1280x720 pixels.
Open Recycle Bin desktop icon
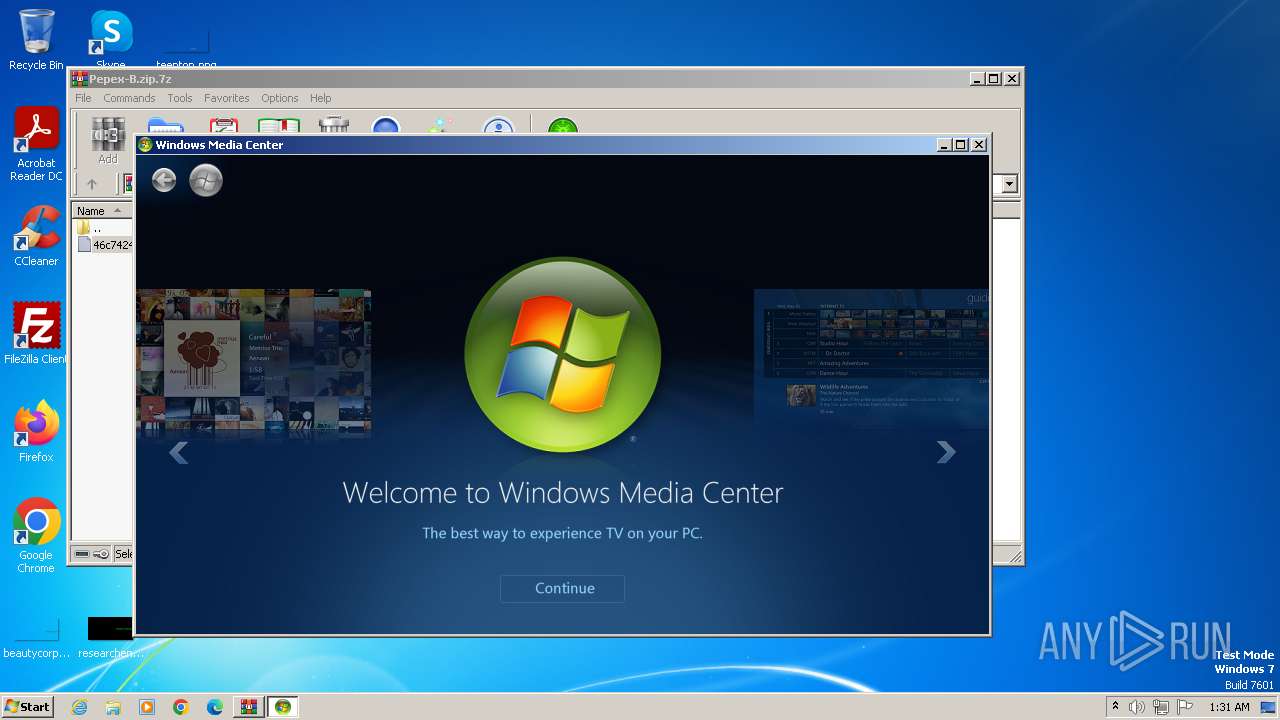coord(36,41)
